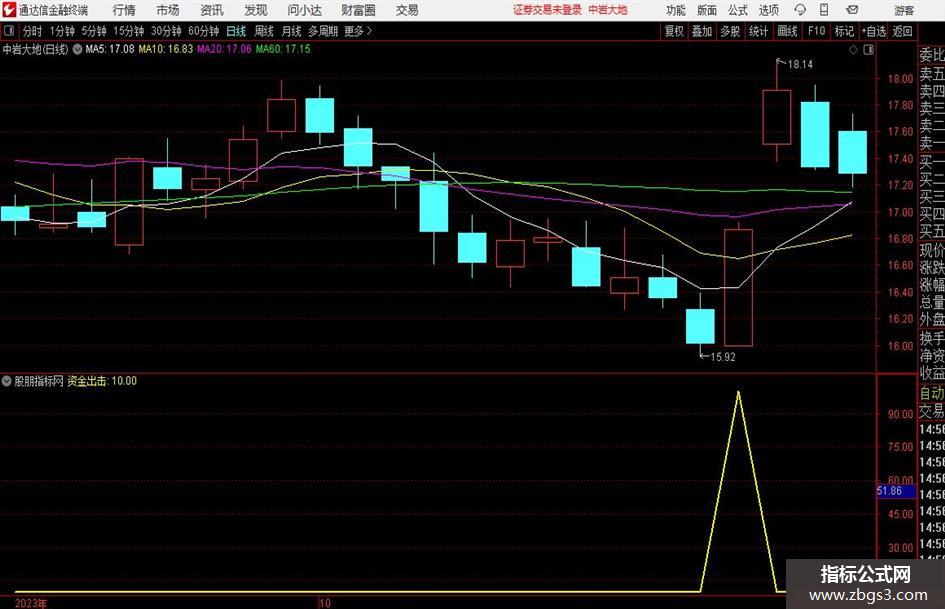Click the 游客 user account label
The image size is (945, 609).
904,10
